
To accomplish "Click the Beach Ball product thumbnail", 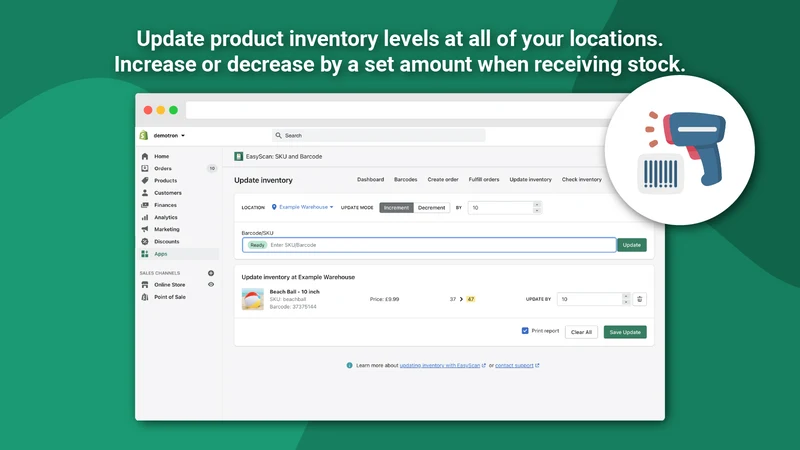I will click(253, 299).
